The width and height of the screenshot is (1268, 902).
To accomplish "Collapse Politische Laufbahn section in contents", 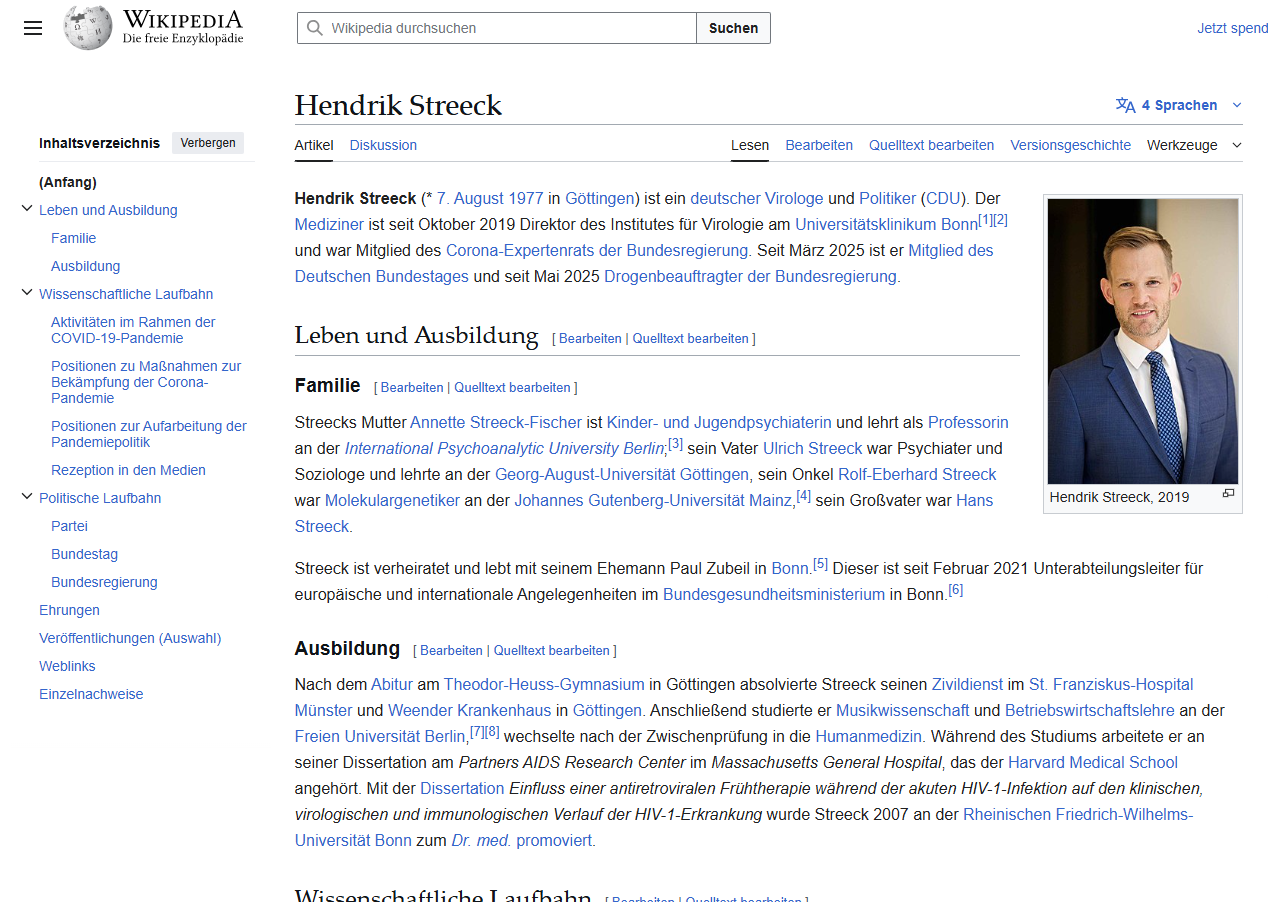I will click(27, 497).
